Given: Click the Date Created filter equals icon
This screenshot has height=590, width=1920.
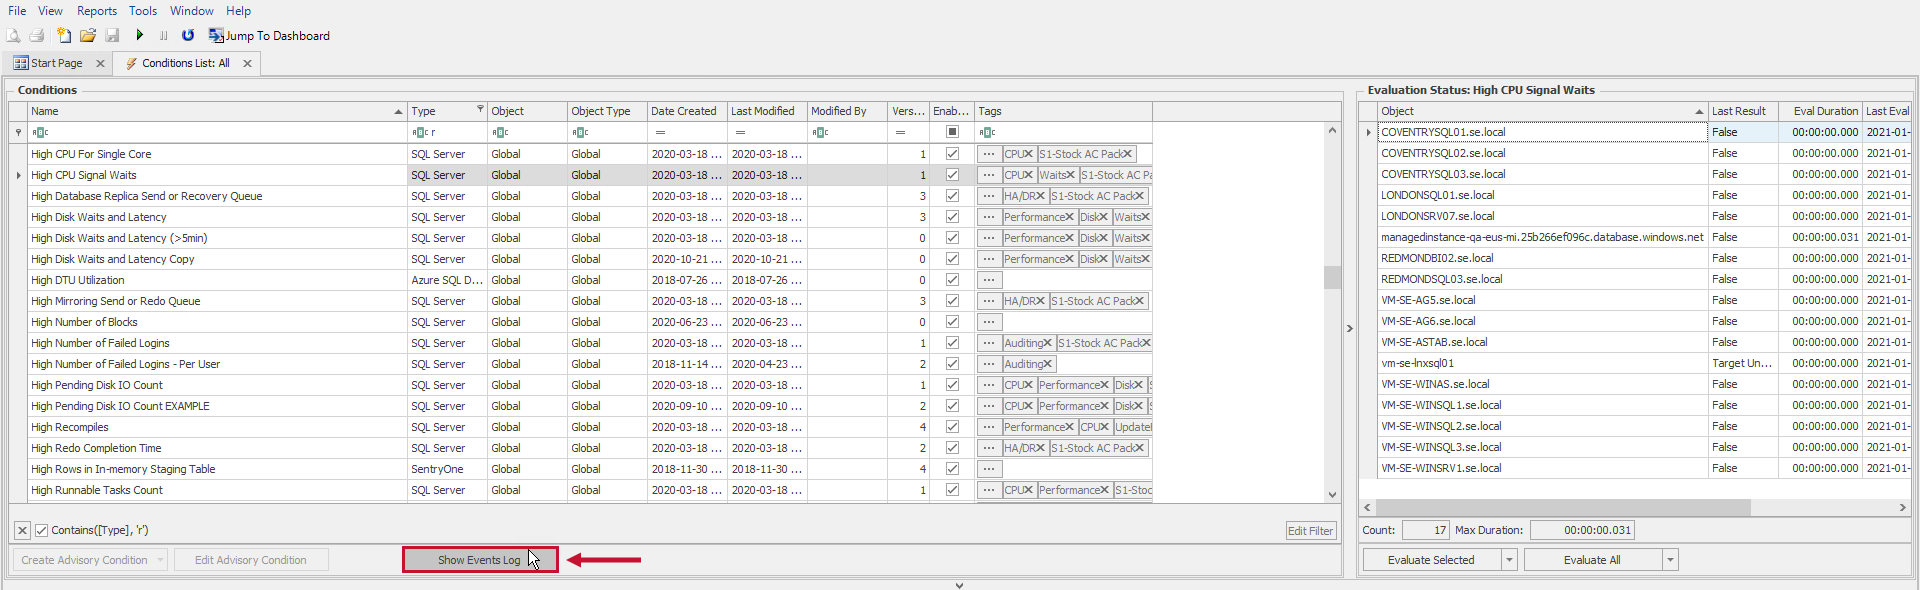Looking at the screenshot, I should [660, 132].
